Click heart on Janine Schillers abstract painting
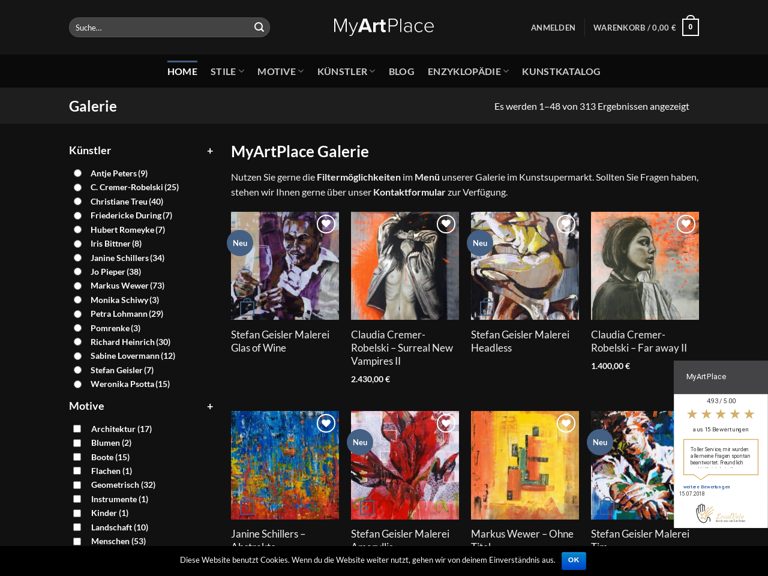This screenshot has height=576, width=768. pos(326,423)
